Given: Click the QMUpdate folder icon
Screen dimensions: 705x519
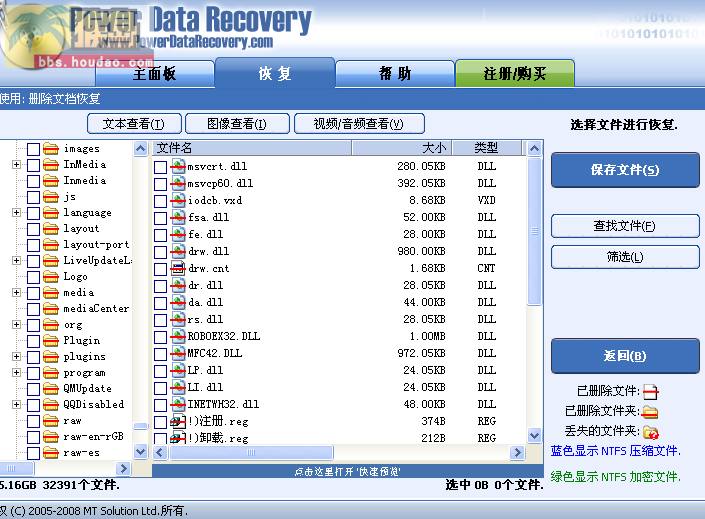Looking at the screenshot, I should click(51, 389).
